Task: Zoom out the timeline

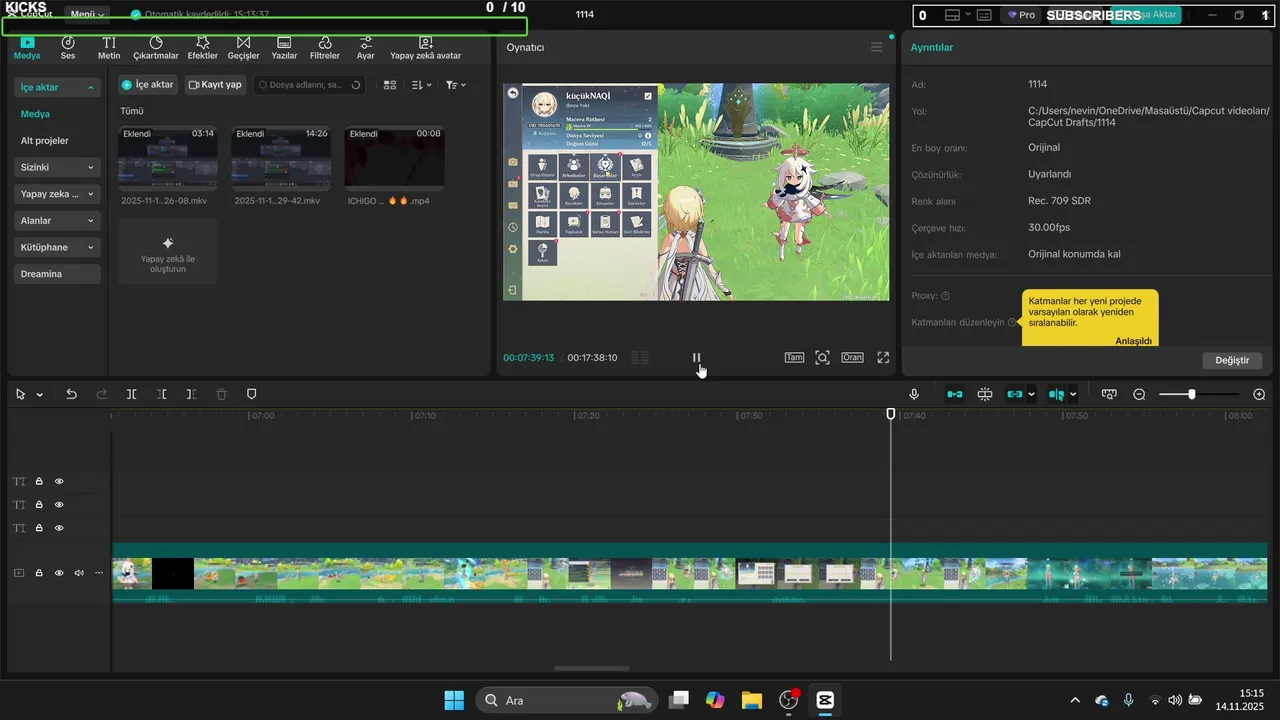Action: (x=1139, y=395)
